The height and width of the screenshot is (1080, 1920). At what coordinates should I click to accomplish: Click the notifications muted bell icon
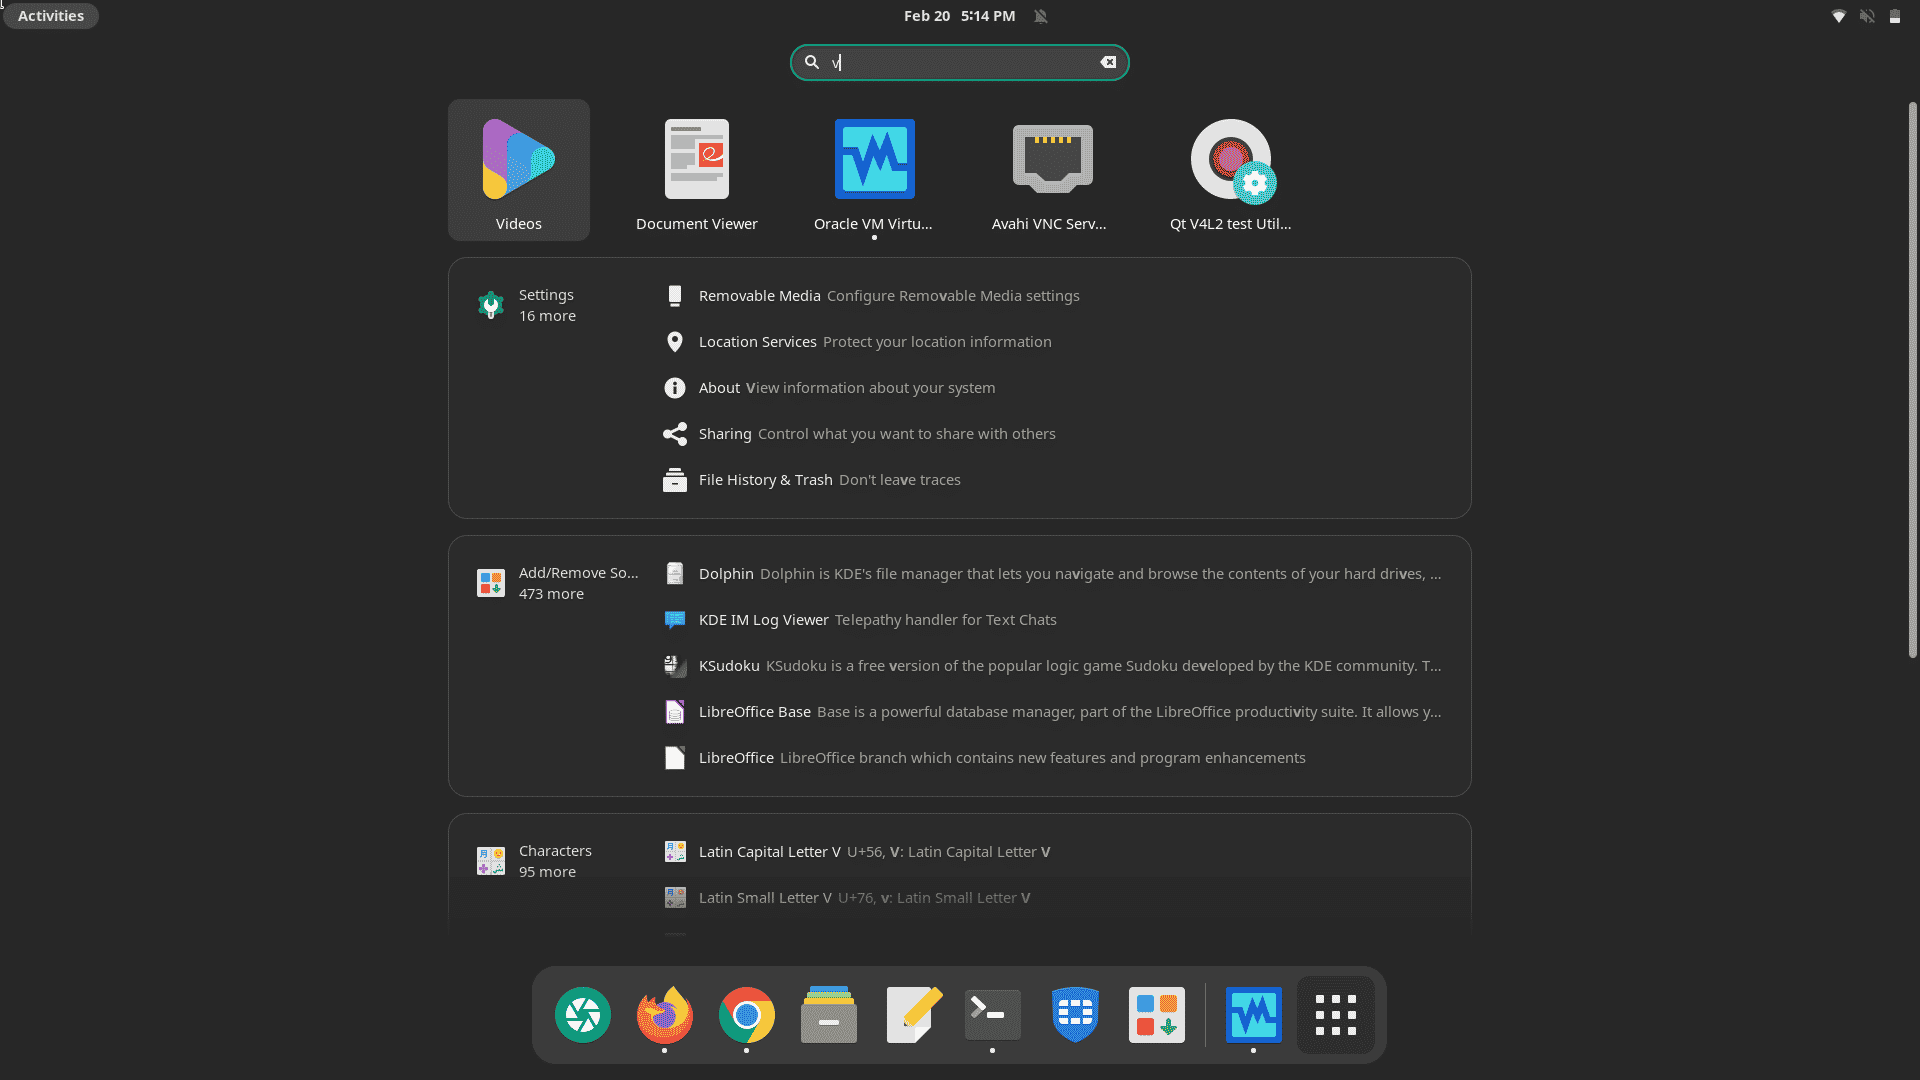pos(1041,16)
